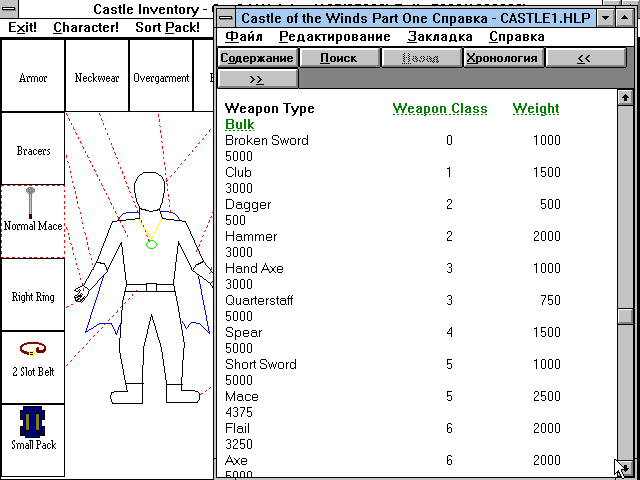Image resolution: width=640 pixels, height=480 pixels.
Task: Click the Поиск button
Action: click(x=339, y=58)
